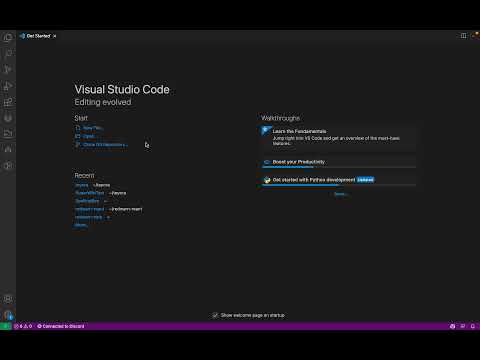
Task: Click the Open link under Start
Action: coord(85,136)
